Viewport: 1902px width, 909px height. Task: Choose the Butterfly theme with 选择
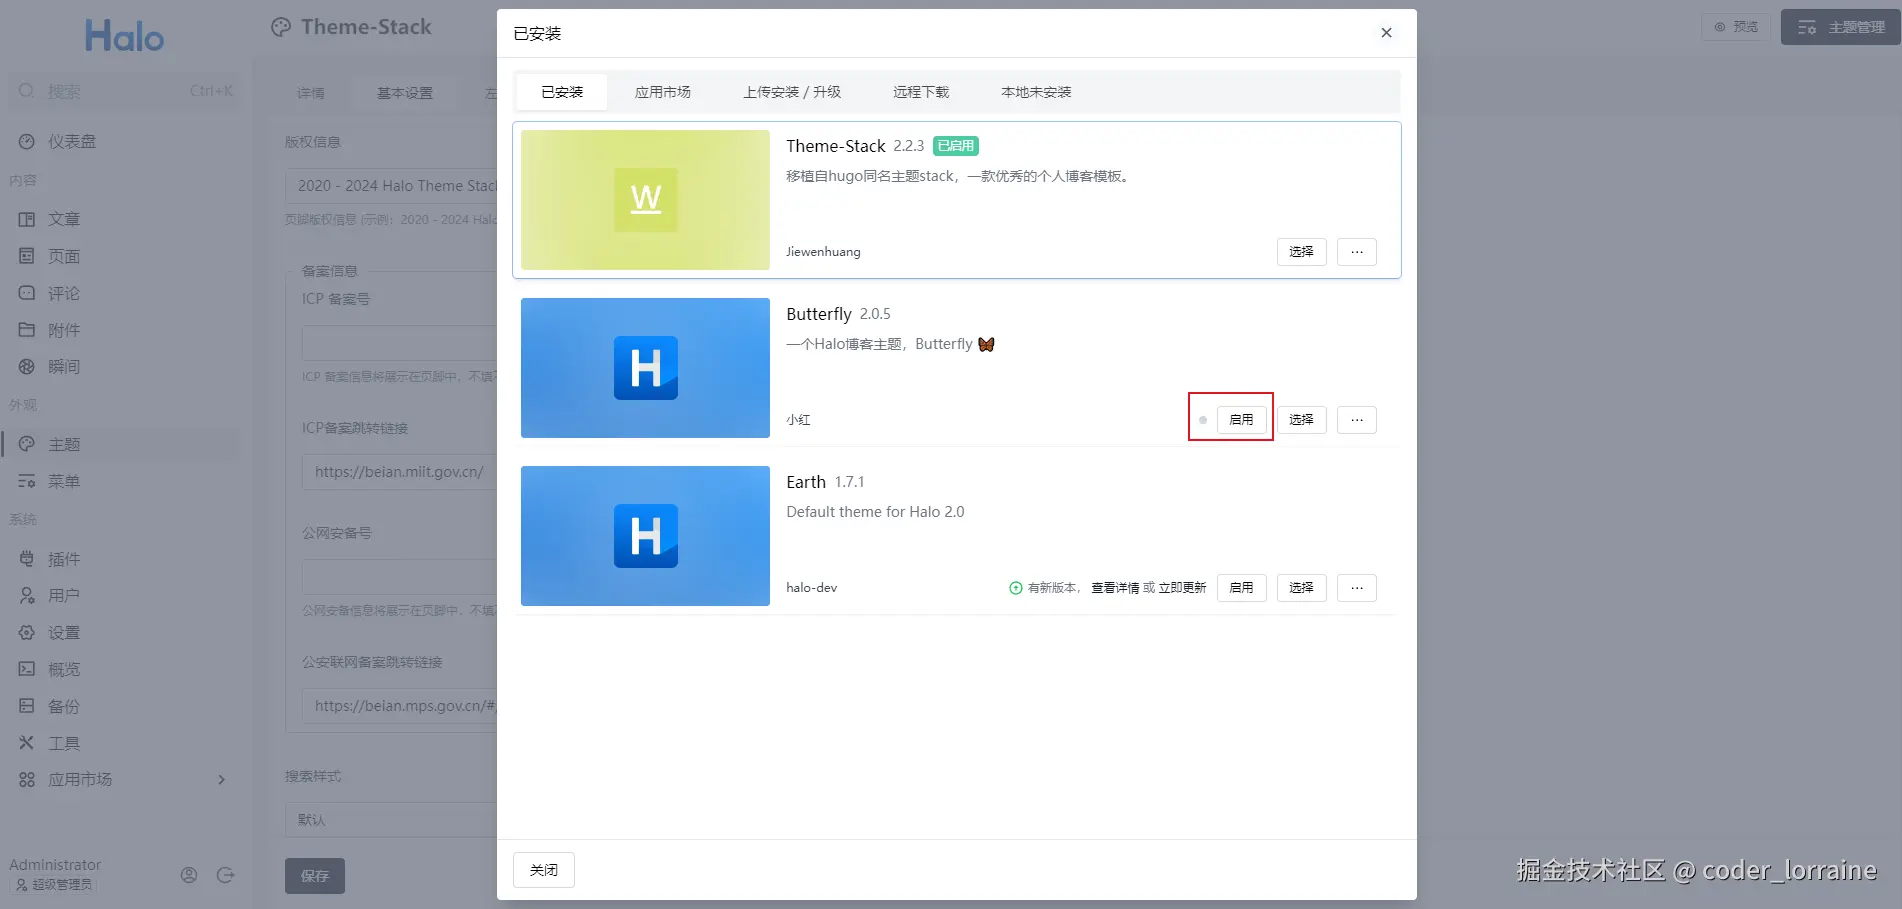tap(1301, 420)
